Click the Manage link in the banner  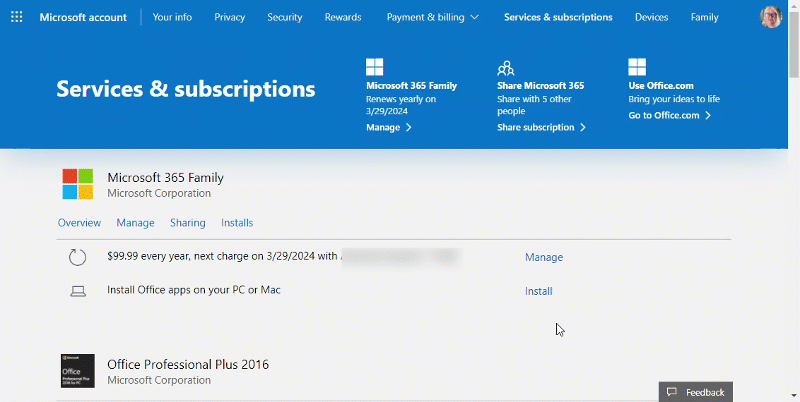pos(383,128)
